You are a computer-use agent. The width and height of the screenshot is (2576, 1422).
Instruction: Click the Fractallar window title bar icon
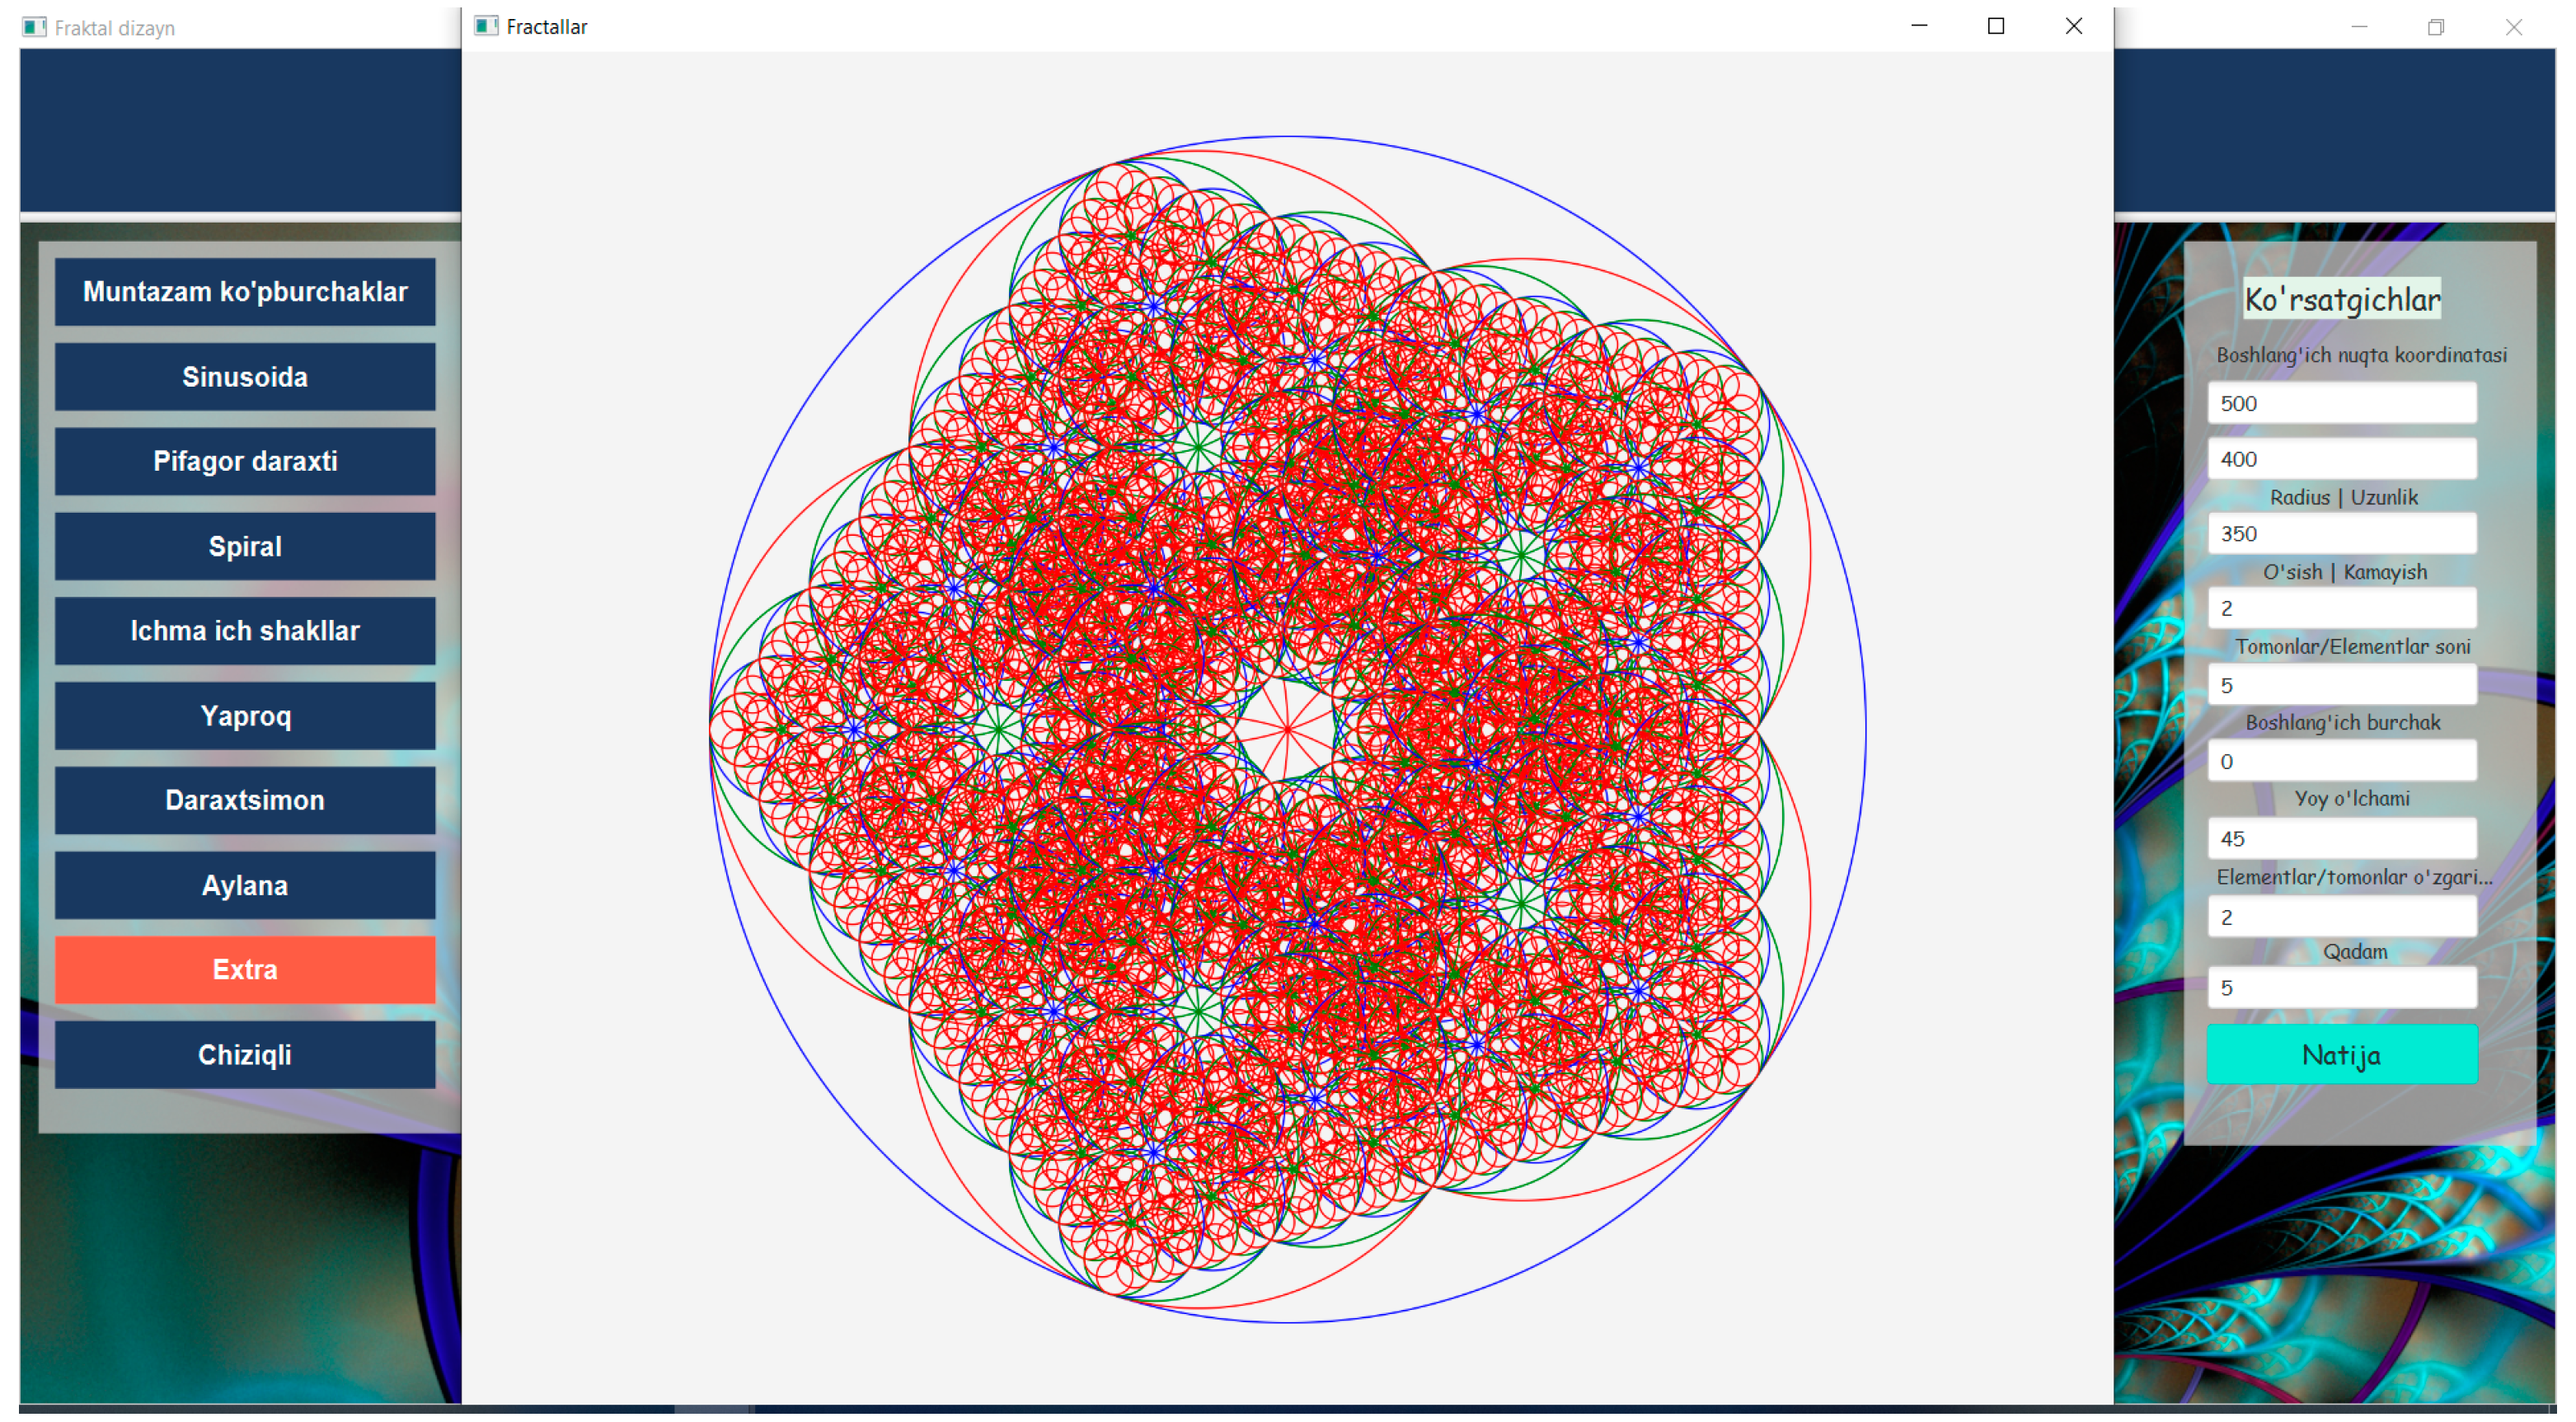(x=489, y=26)
